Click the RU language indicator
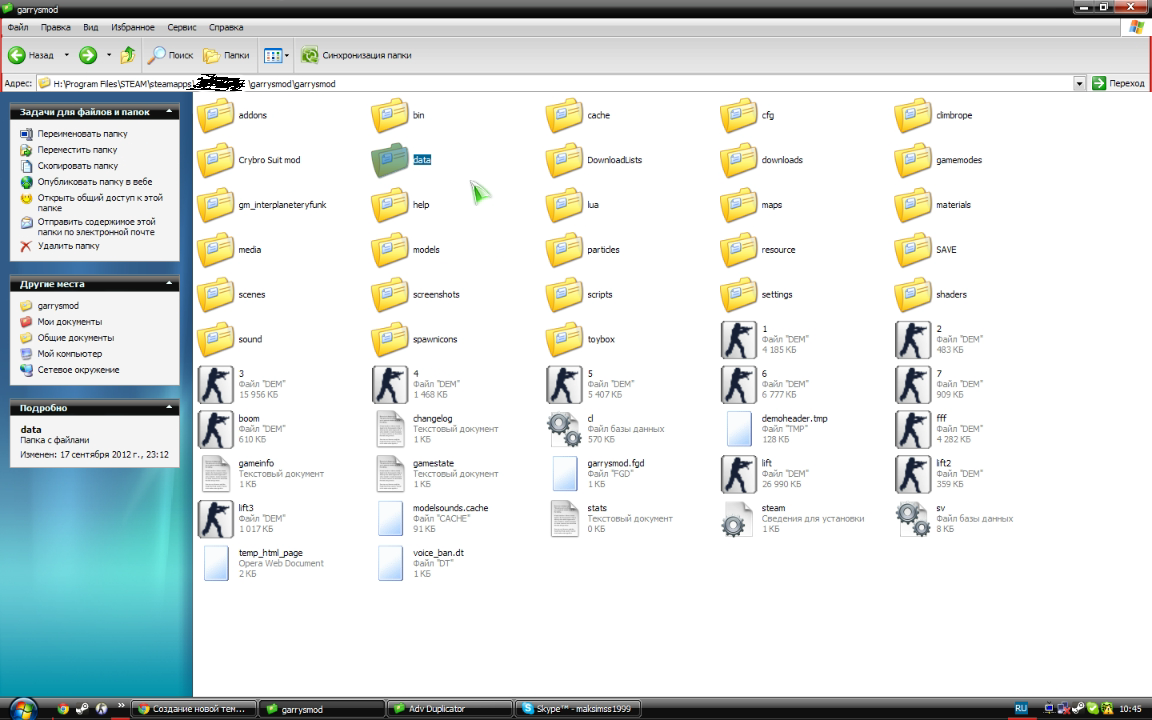 (x=1020, y=708)
